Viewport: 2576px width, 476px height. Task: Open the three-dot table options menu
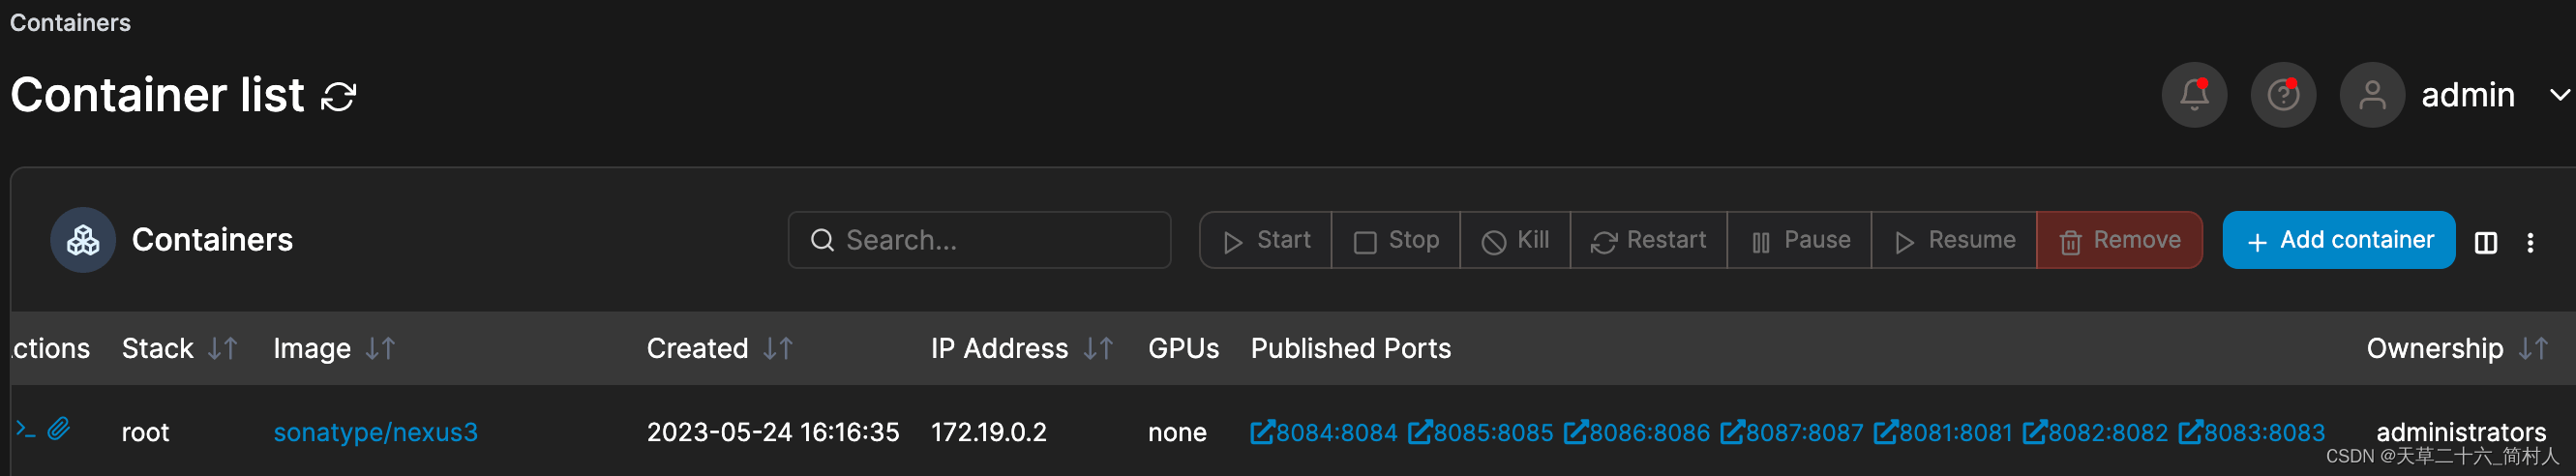(2530, 243)
